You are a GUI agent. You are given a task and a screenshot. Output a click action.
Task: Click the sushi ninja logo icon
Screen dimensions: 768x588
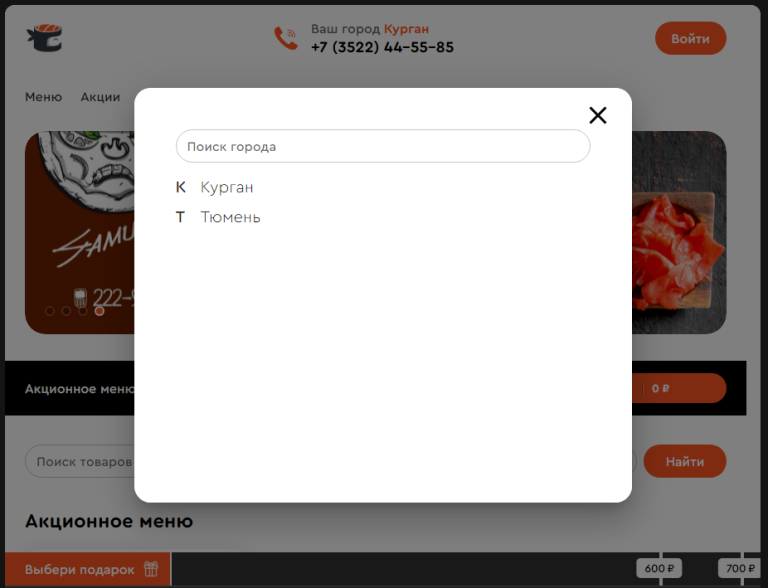[x=45, y=38]
